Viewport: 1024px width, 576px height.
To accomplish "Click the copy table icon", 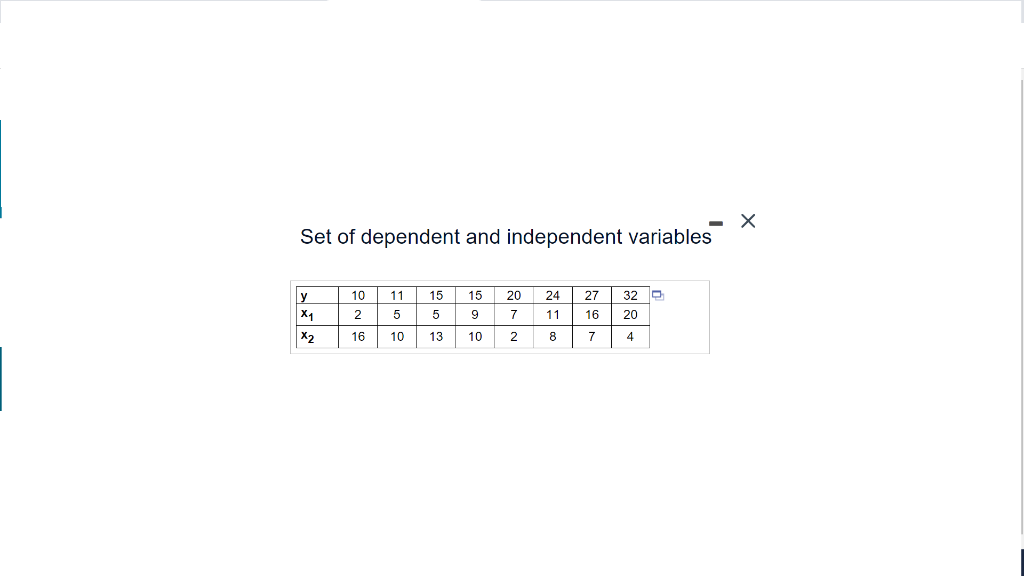I will point(657,294).
